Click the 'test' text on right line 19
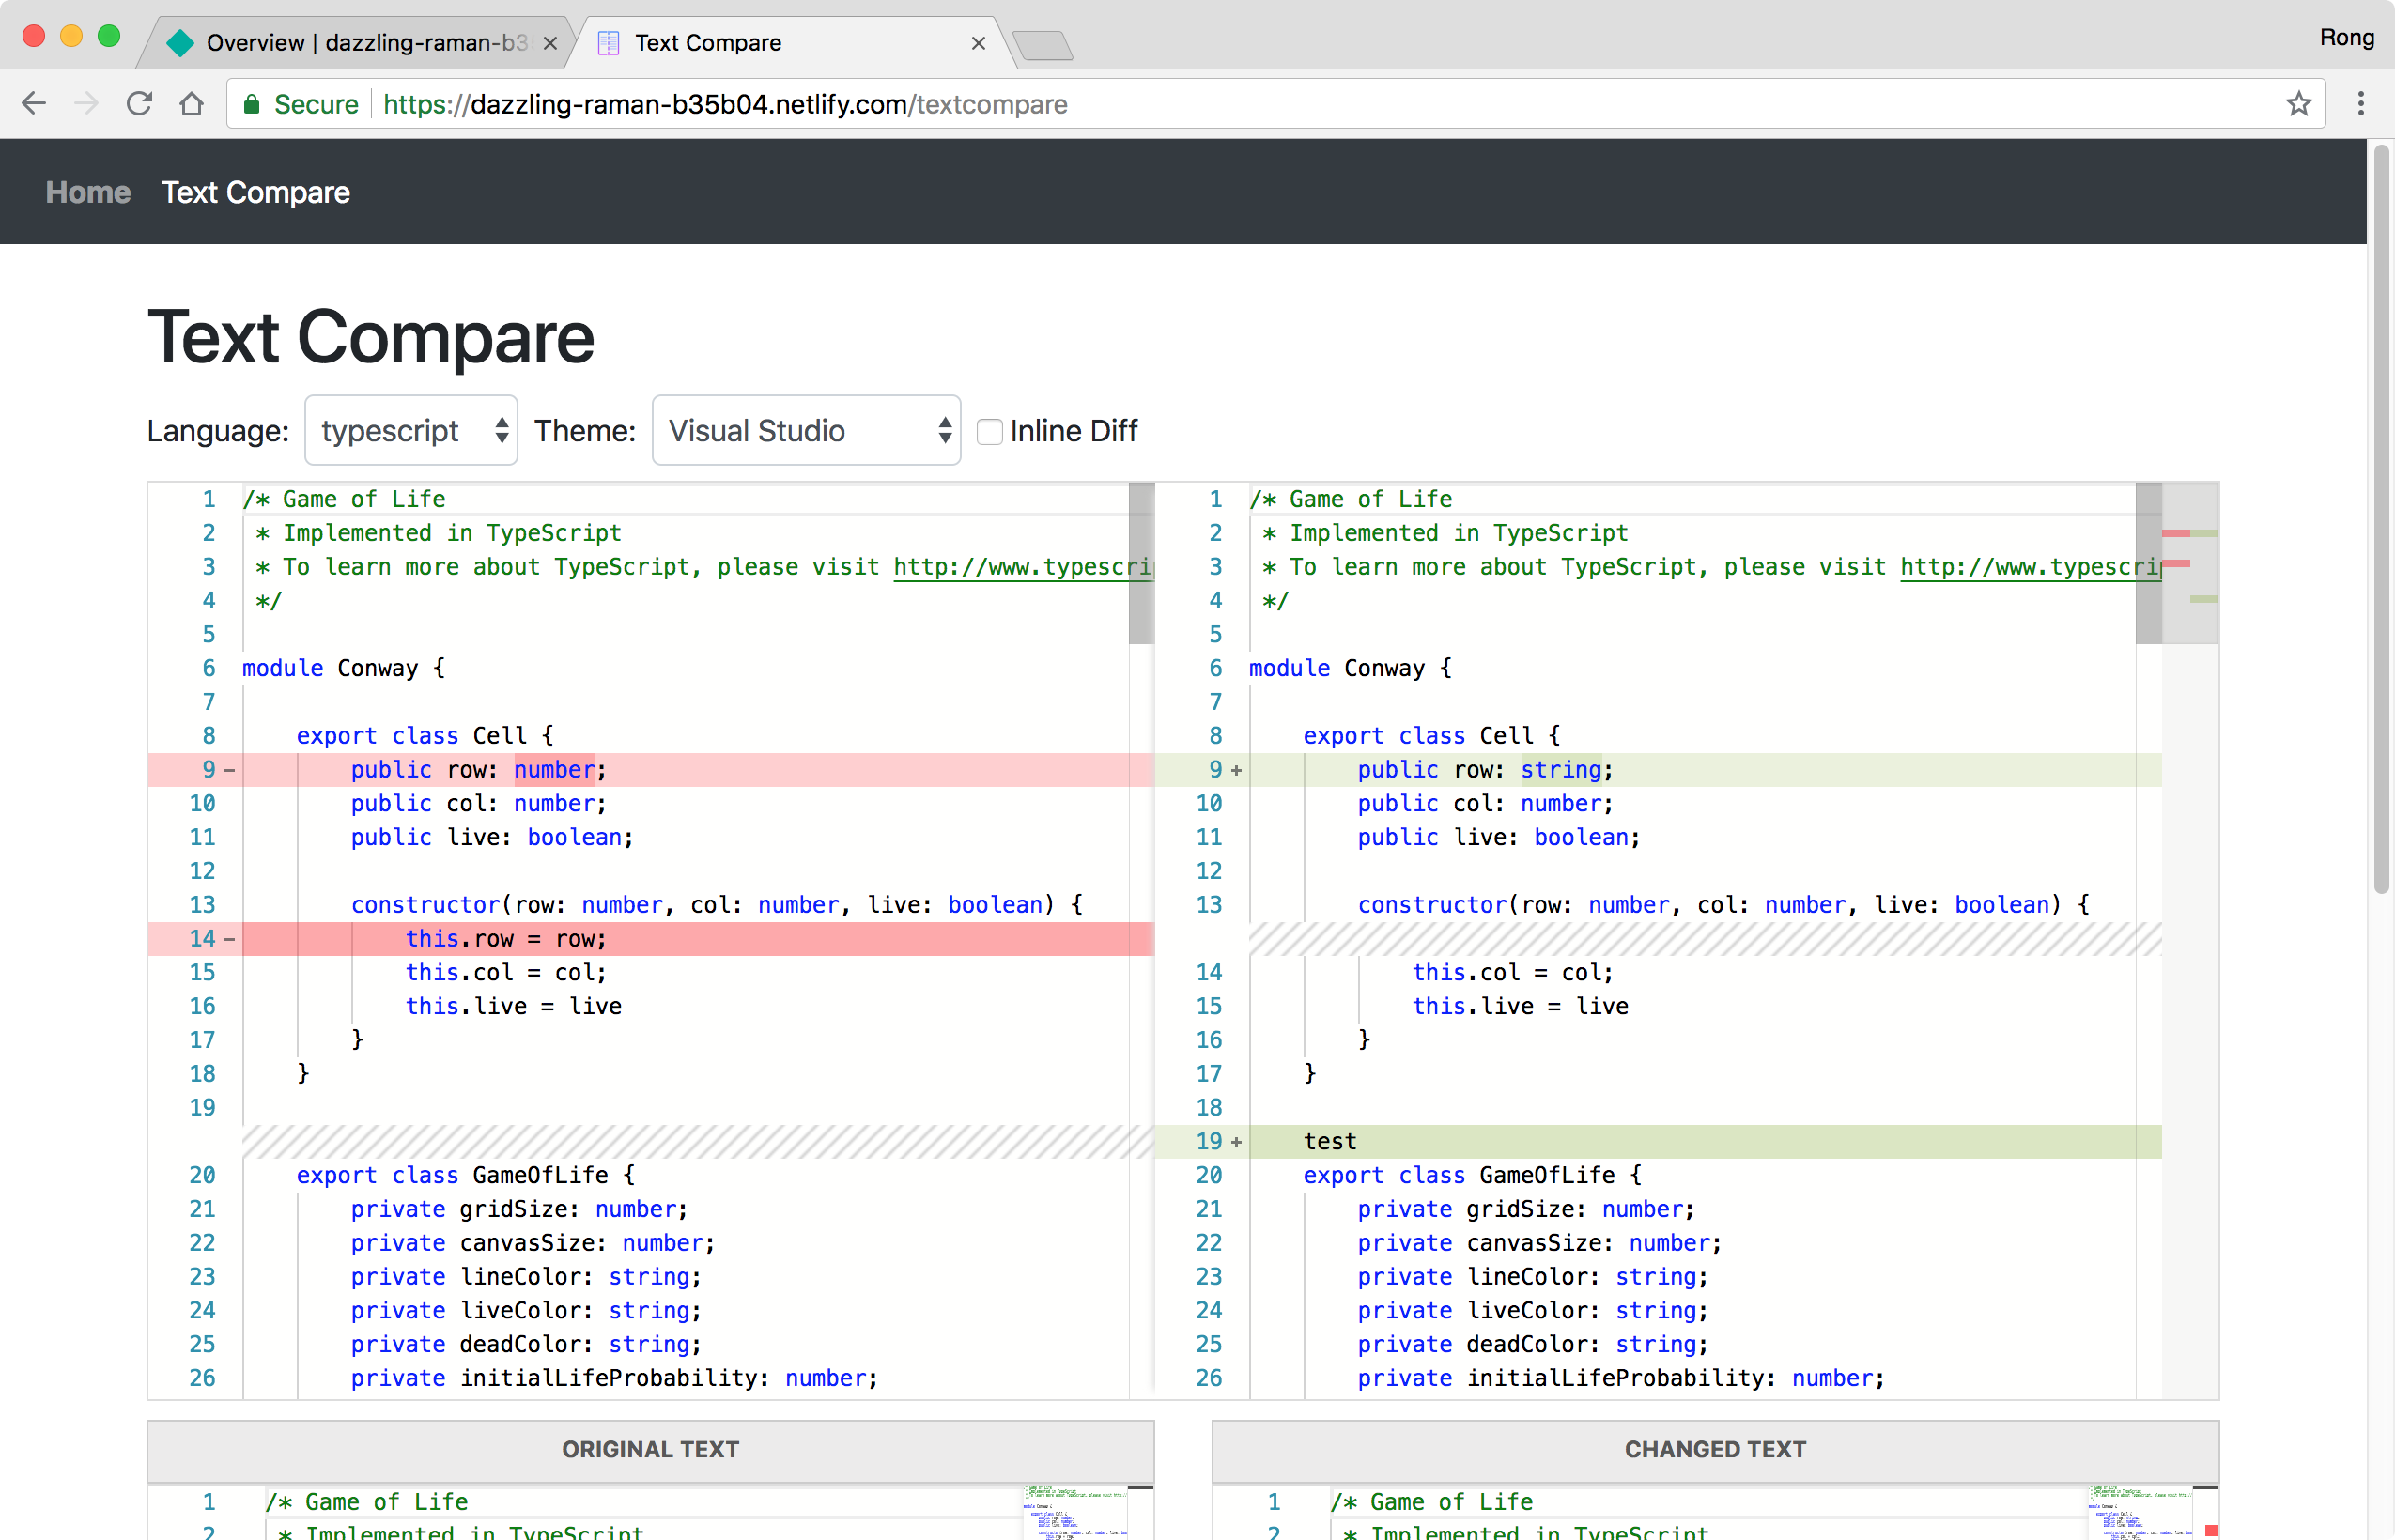2395x1540 pixels. (x=1330, y=1142)
